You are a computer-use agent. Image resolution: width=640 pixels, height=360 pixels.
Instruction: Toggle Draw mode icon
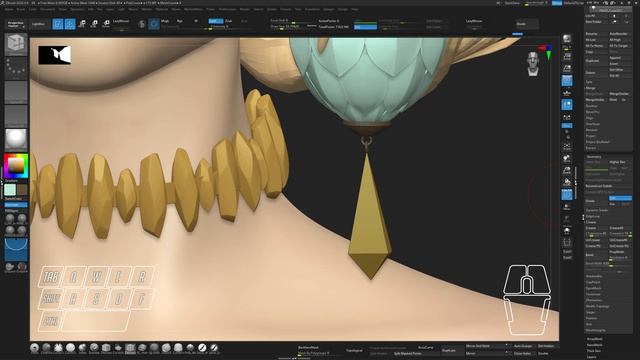coord(70,24)
